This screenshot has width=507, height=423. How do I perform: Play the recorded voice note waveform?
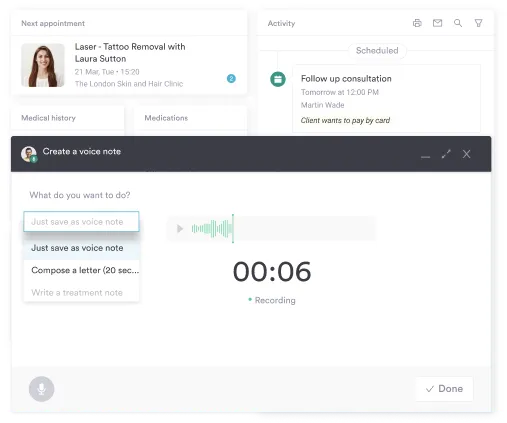tap(180, 229)
